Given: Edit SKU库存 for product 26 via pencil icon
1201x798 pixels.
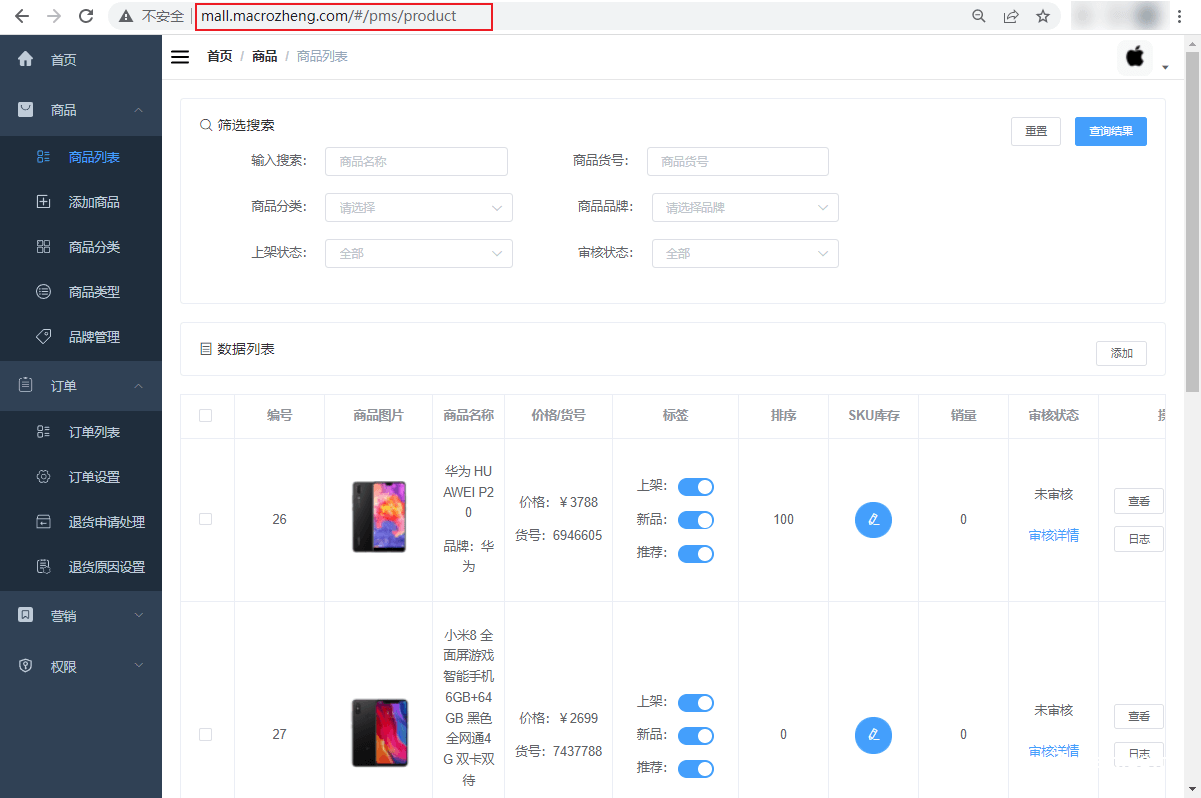Looking at the screenshot, I should tap(873, 519).
